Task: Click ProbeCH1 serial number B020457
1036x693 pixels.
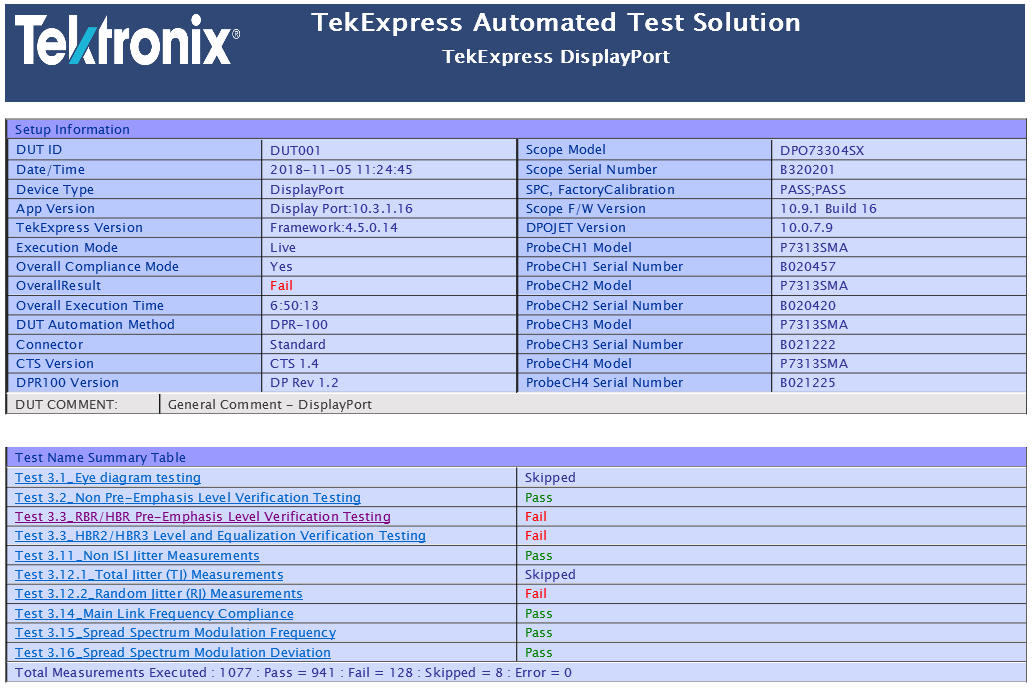Action: click(x=808, y=267)
